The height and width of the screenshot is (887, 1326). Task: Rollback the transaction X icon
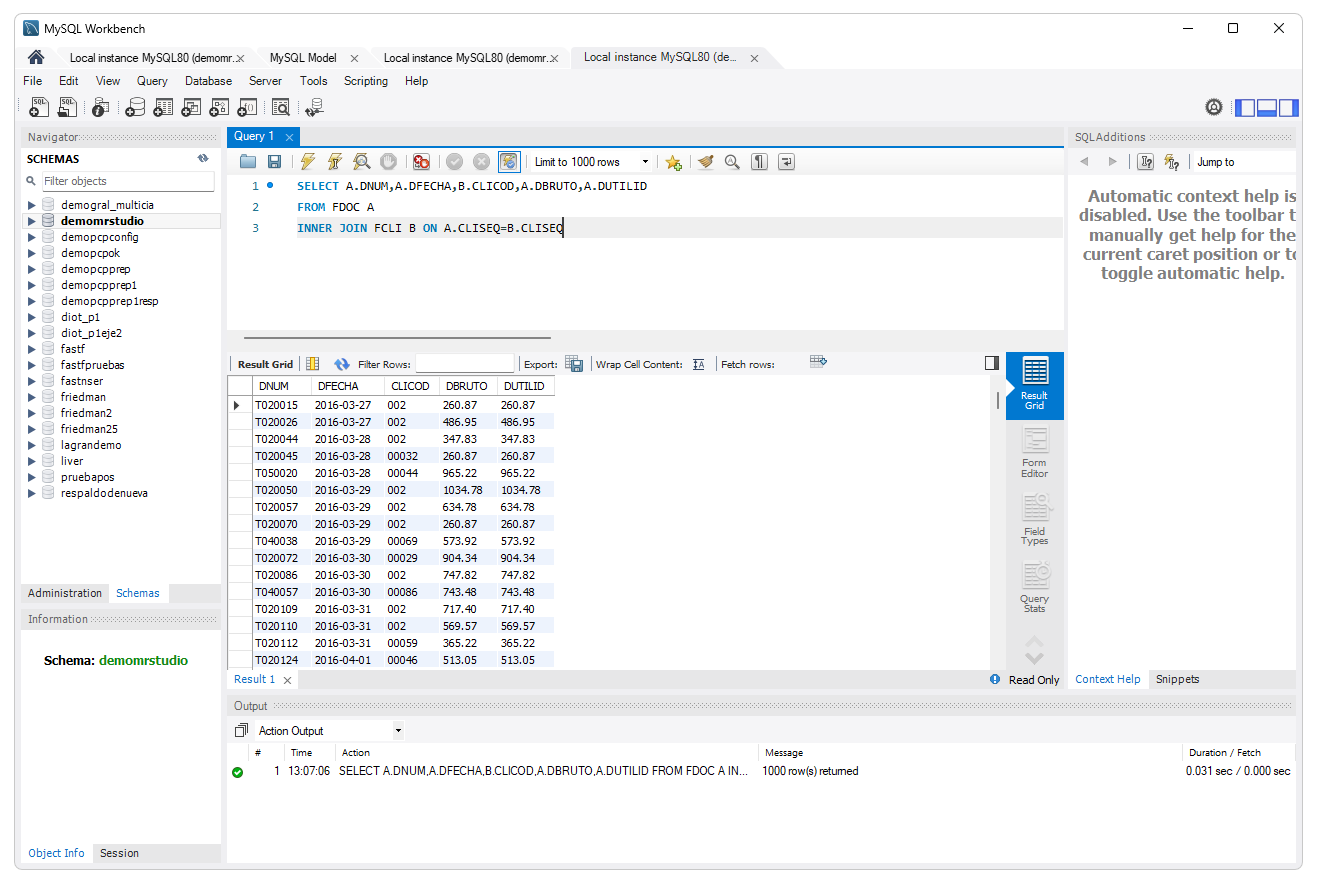(481, 161)
